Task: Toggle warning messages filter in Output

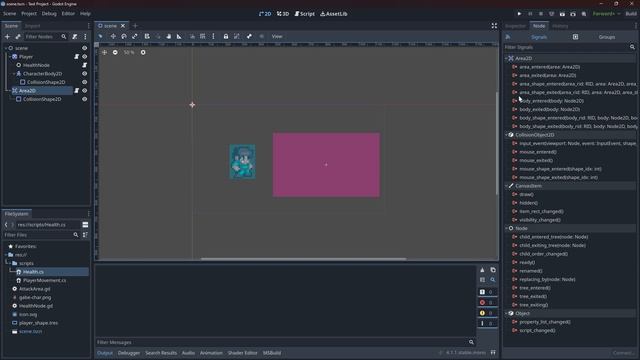Action: (487, 313)
